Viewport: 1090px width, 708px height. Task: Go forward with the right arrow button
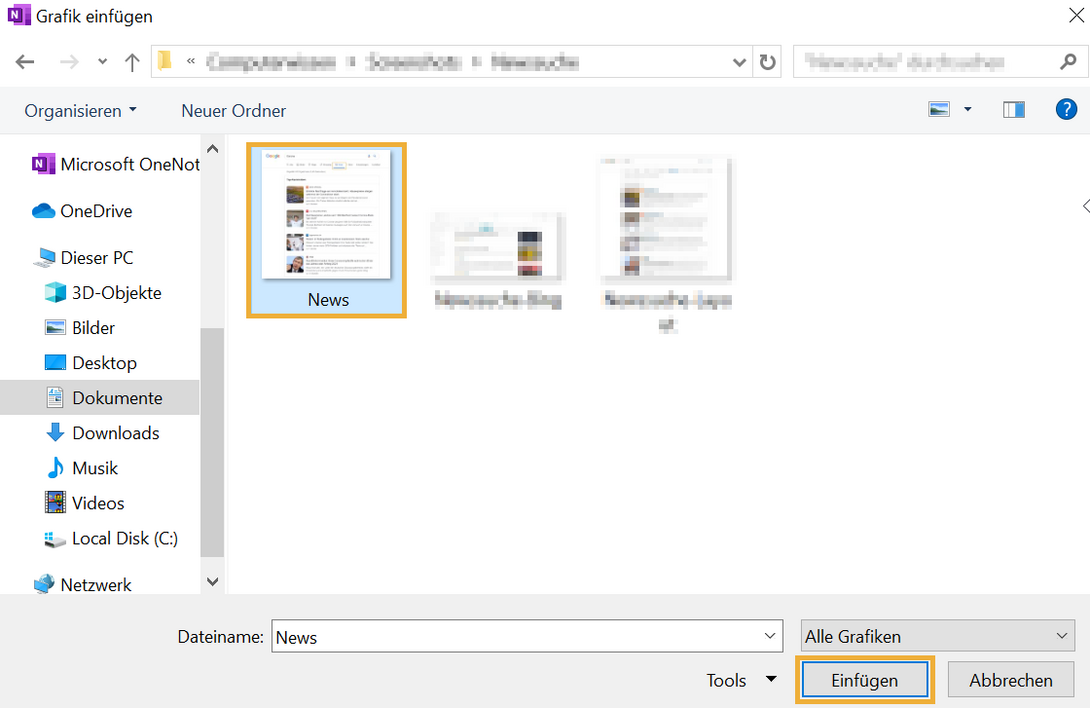tap(69, 63)
